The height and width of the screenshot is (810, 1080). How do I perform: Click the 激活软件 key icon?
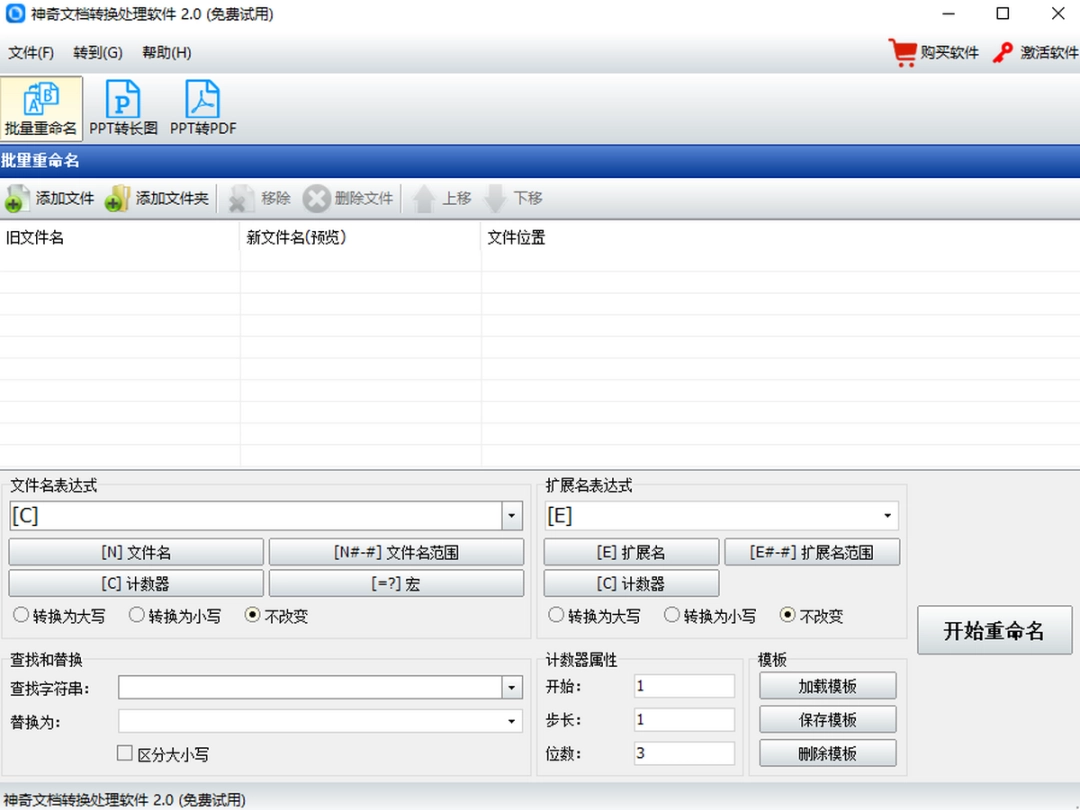[x=1001, y=52]
